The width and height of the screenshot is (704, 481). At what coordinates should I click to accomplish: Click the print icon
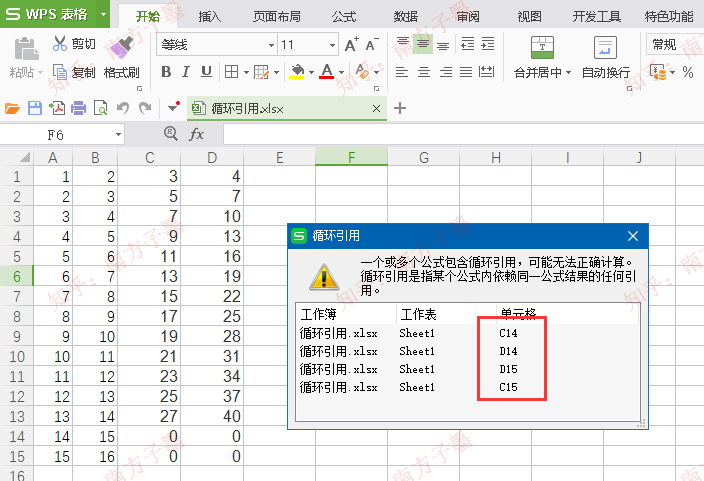point(79,108)
